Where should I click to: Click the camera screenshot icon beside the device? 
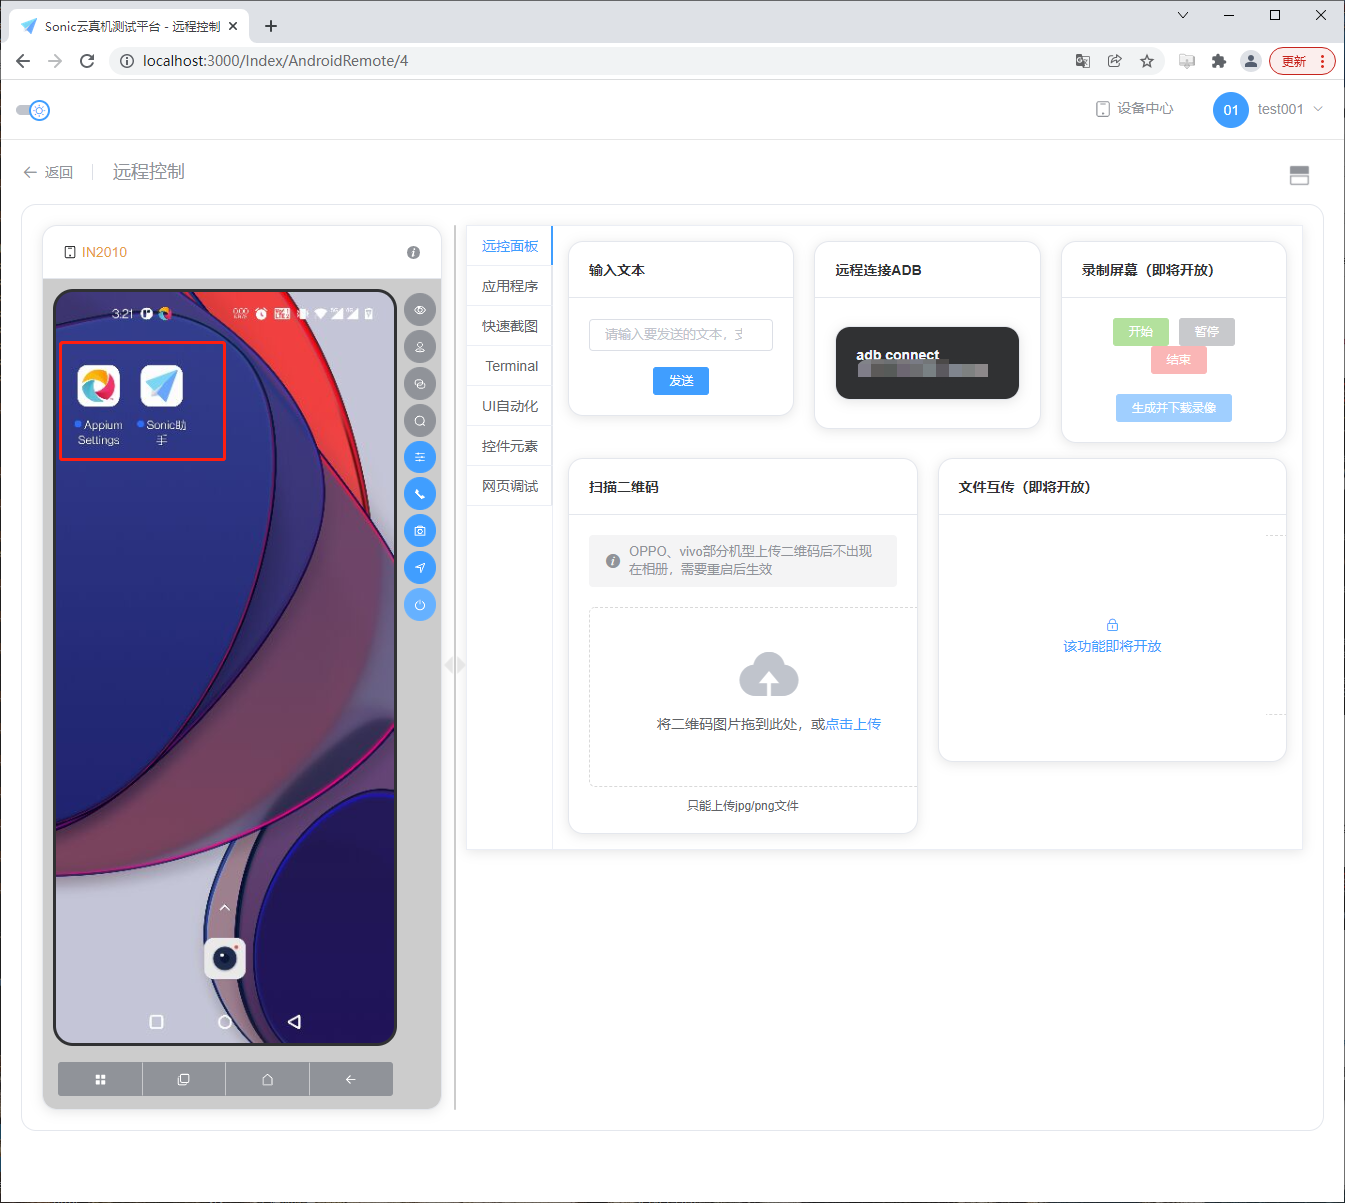pos(420,531)
